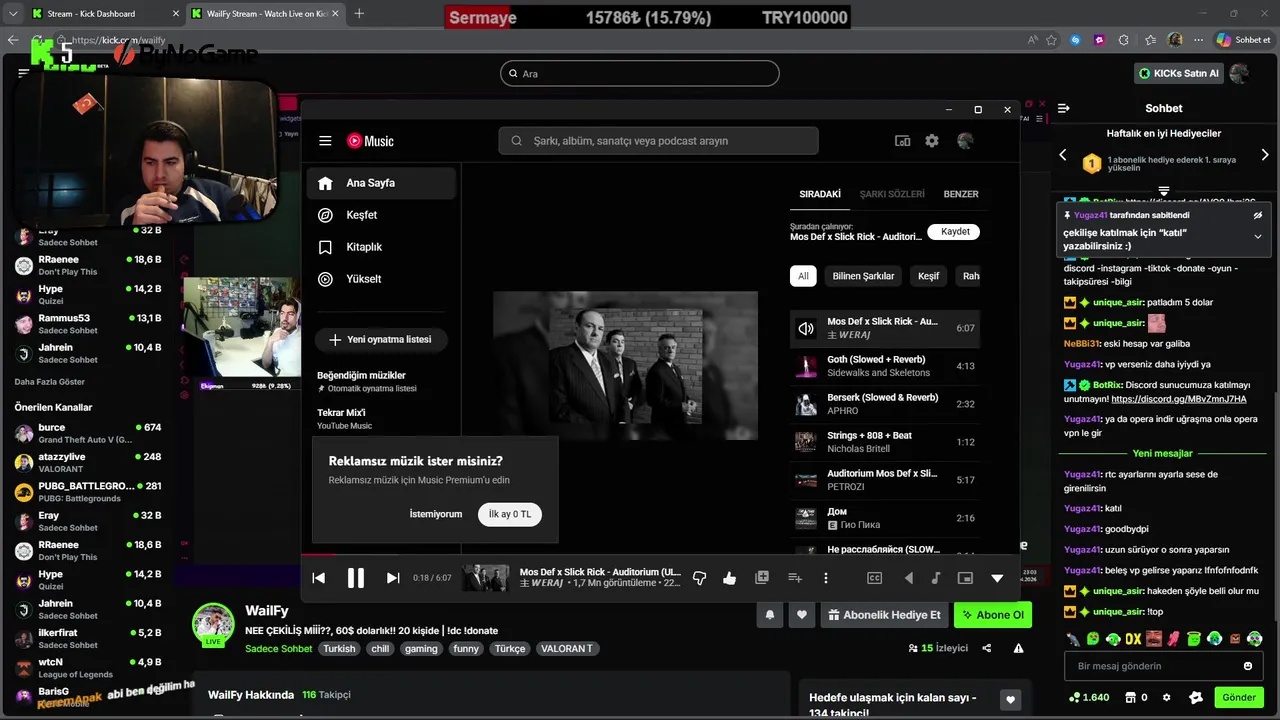Dismiss ad with İstemiyorum
Image resolution: width=1280 pixels, height=720 pixels.
[x=436, y=514]
